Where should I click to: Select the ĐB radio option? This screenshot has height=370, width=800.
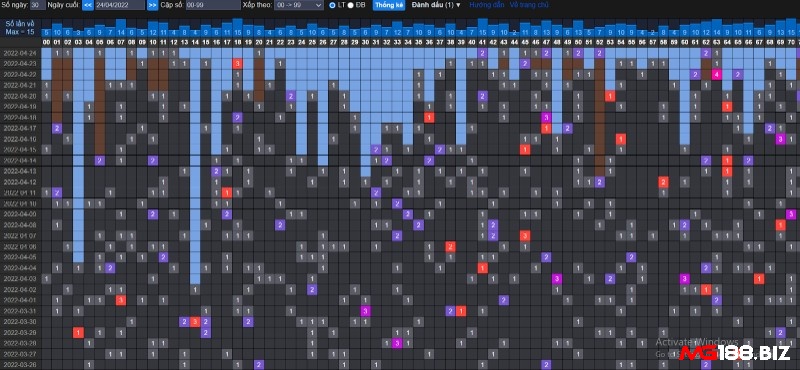351,5
